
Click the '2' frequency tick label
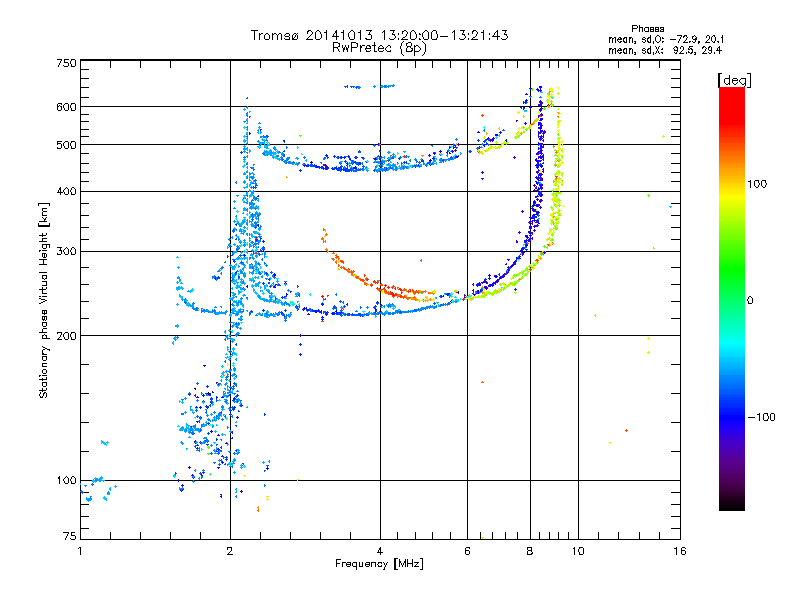pos(230,551)
